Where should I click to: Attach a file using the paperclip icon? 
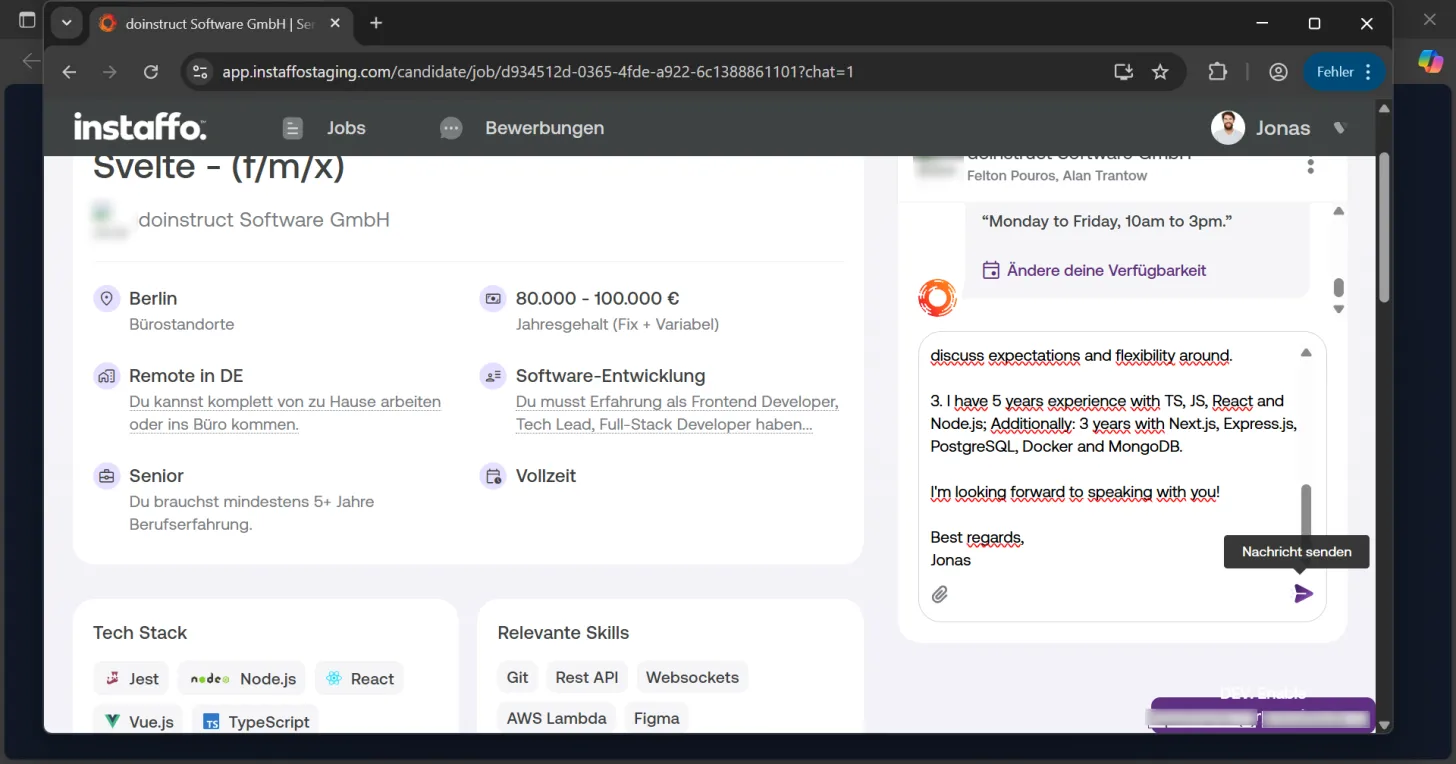[940, 595]
